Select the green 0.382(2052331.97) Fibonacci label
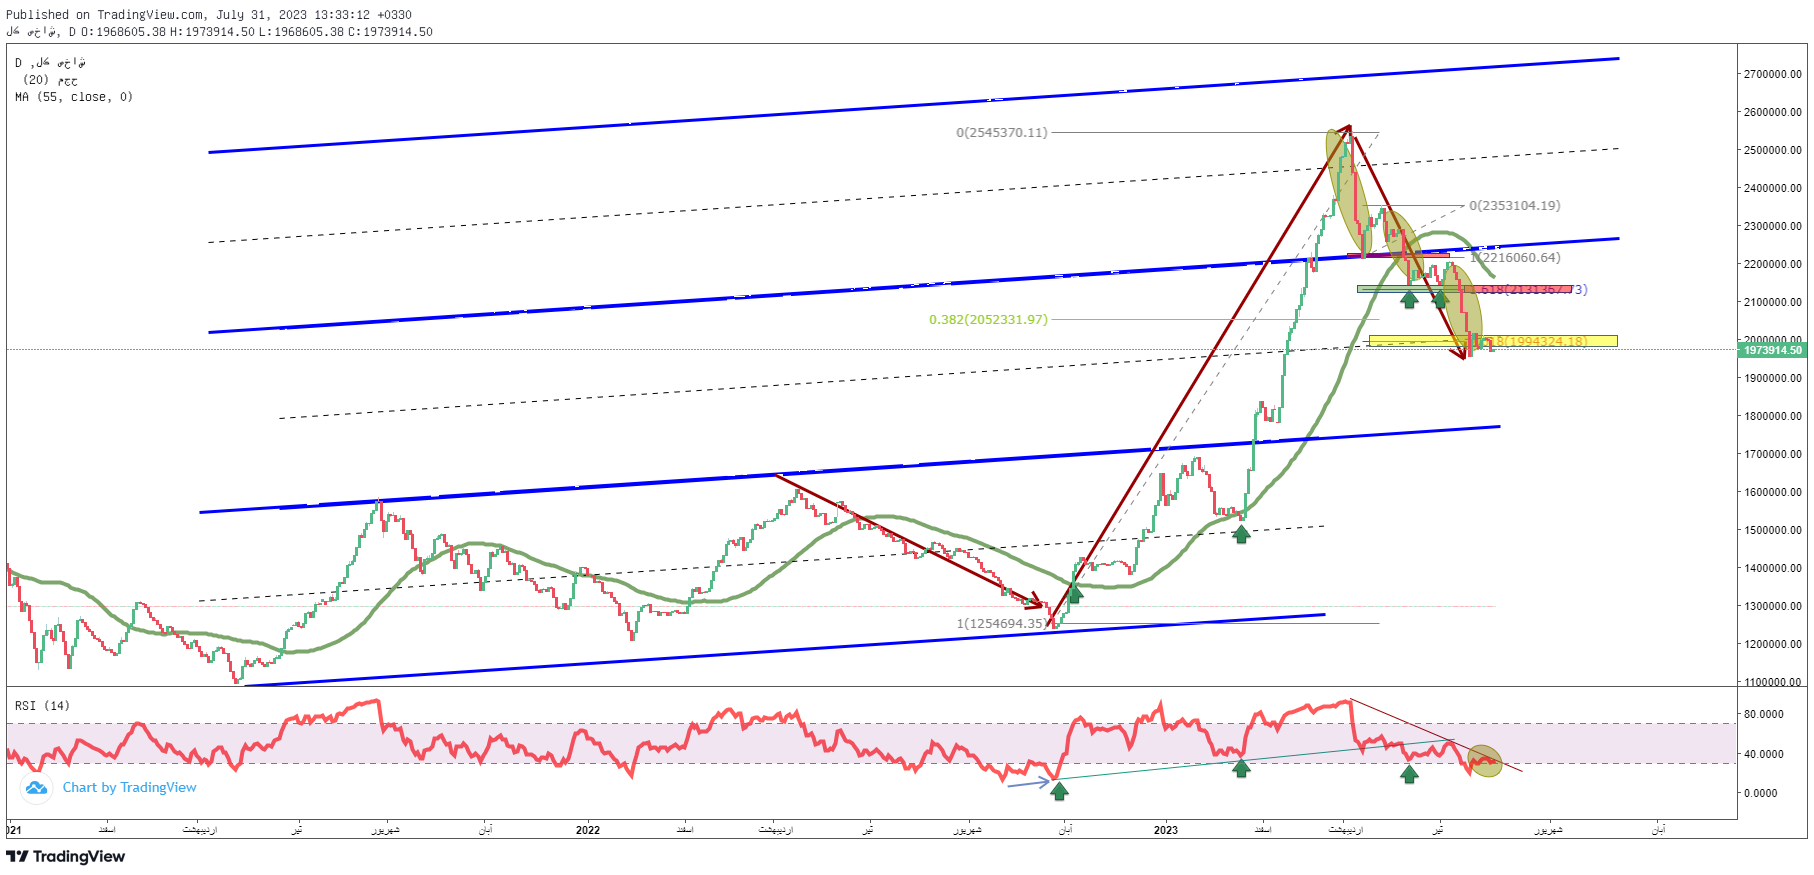Image resolution: width=1814 pixels, height=875 pixels. [988, 320]
